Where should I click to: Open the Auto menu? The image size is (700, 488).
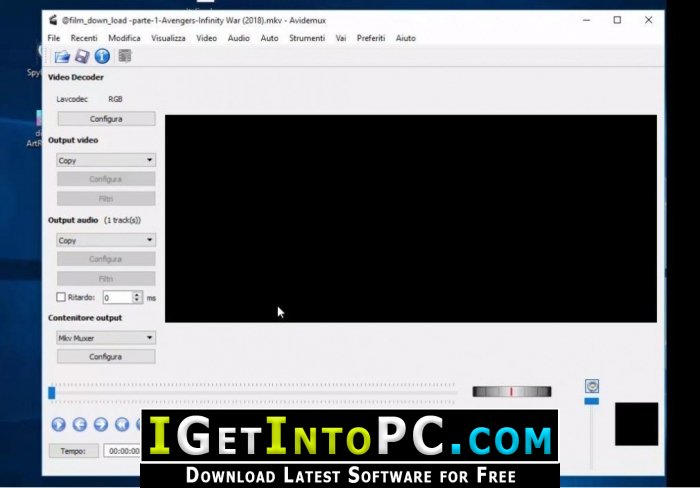point(269,38)
